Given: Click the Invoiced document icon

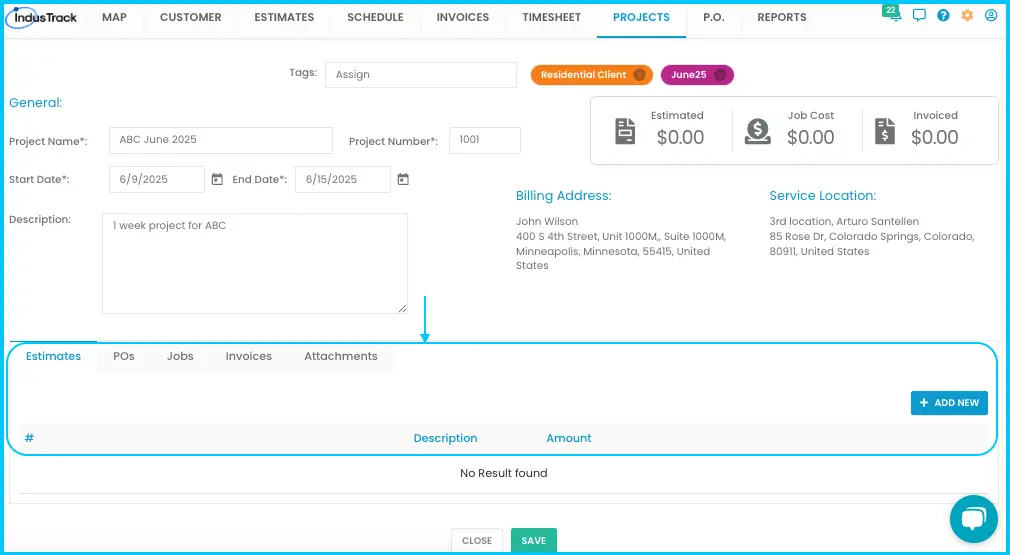Looking at the screenshot, I should pos(885,131).
